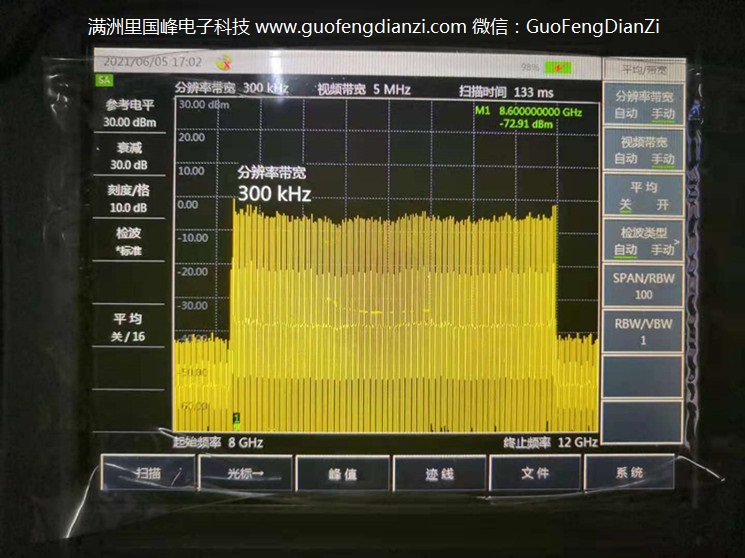Toggle 视频带宽 auto/manual softkey
The height and width of the screenshot is (558, 745).
coord(644,150)
